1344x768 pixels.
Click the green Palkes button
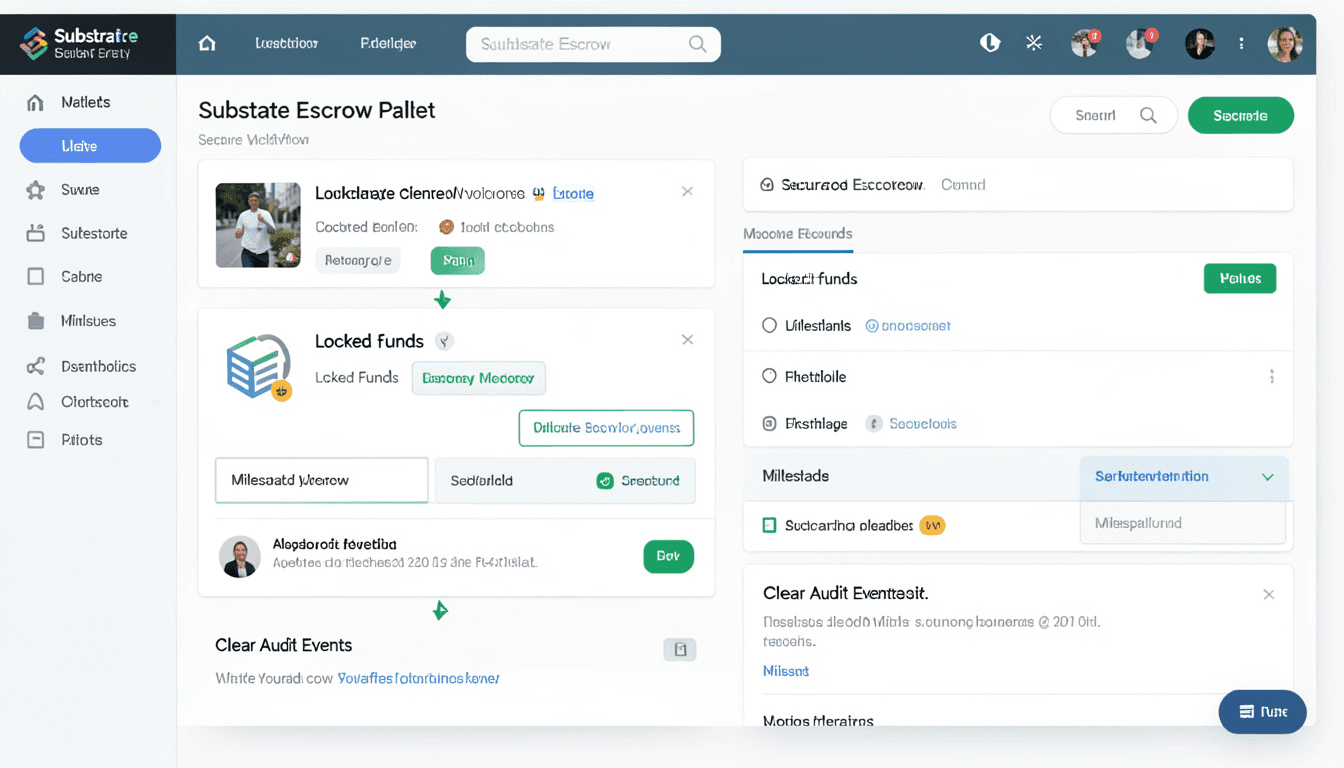pyautogui.click(x=1239, y=279)
